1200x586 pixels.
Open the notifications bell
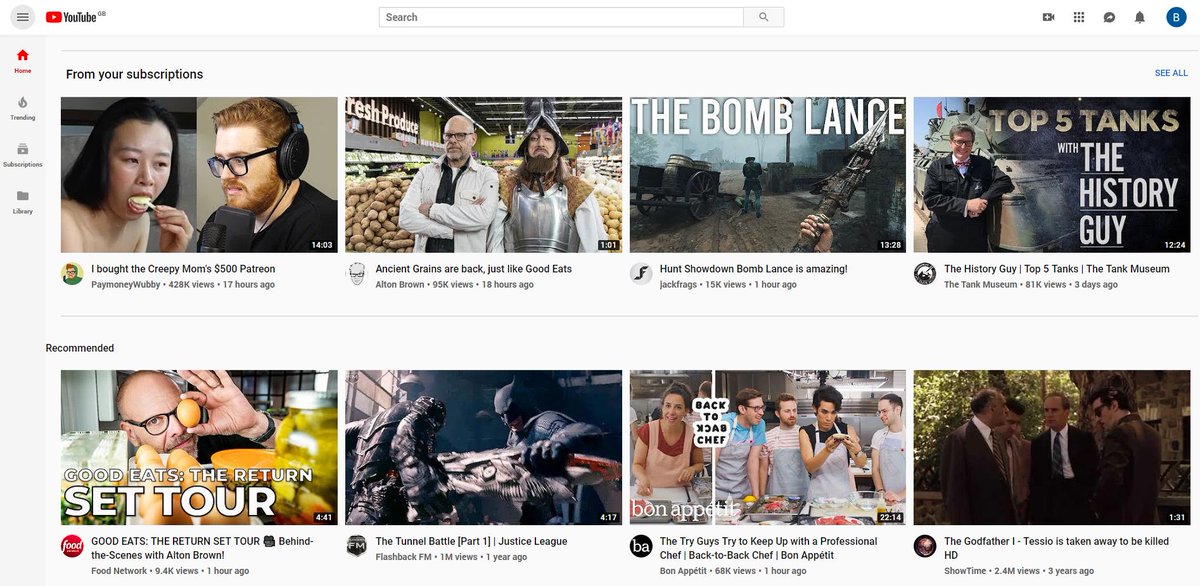click(x=1139, y=17)
